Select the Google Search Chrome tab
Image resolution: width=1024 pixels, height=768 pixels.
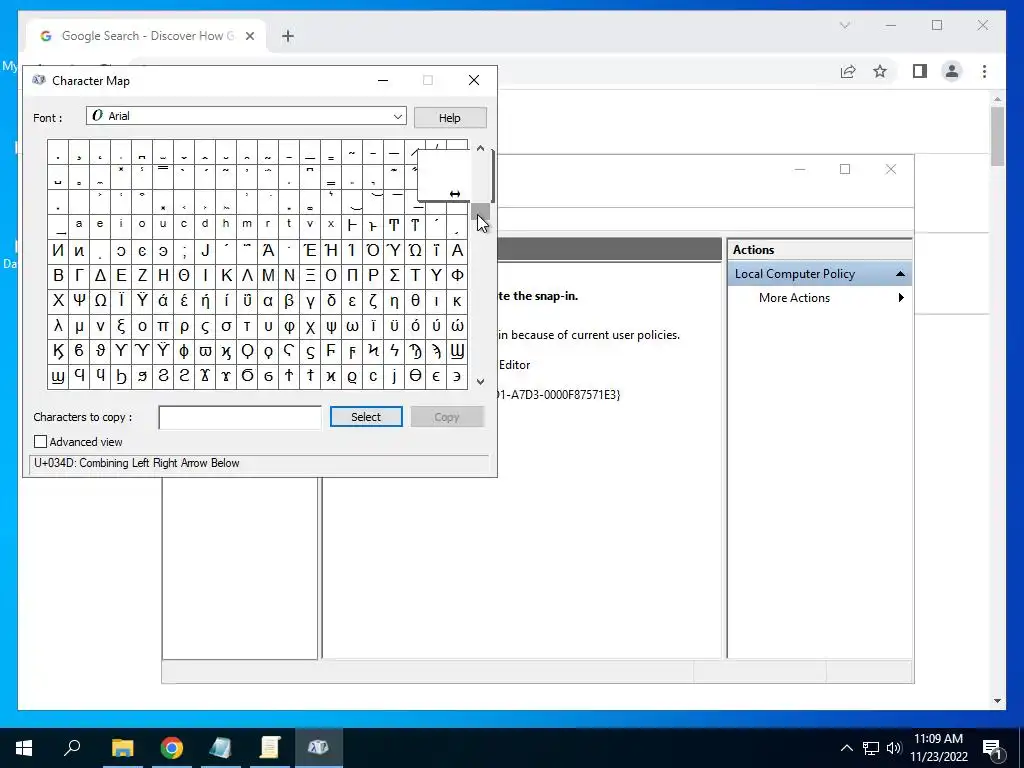coord(145,36)
